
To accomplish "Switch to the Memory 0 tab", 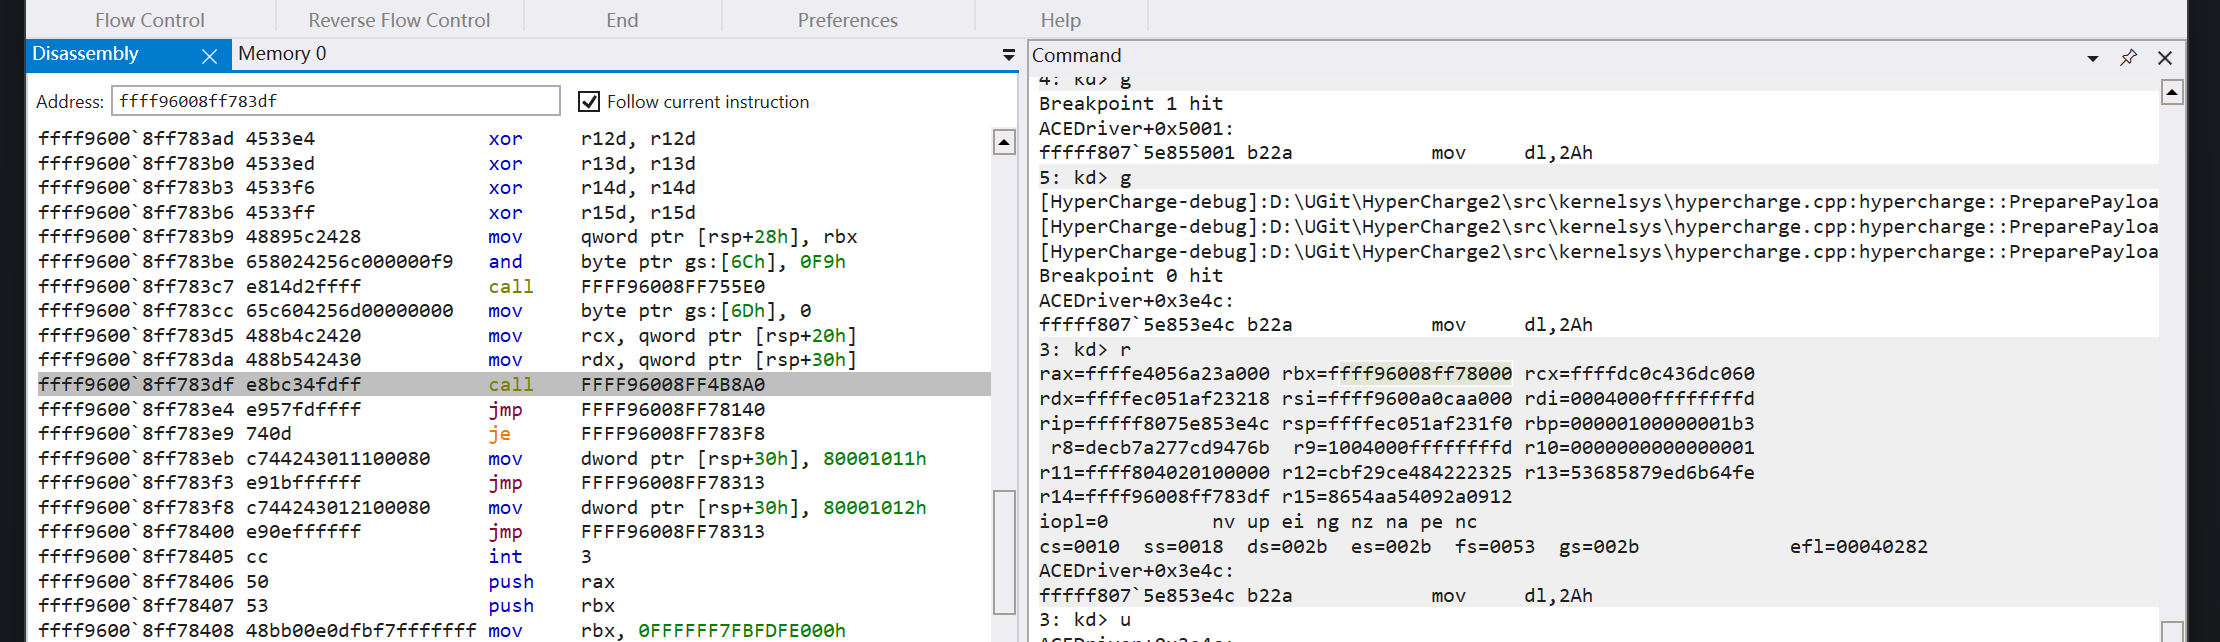I will tap(282, 54).
